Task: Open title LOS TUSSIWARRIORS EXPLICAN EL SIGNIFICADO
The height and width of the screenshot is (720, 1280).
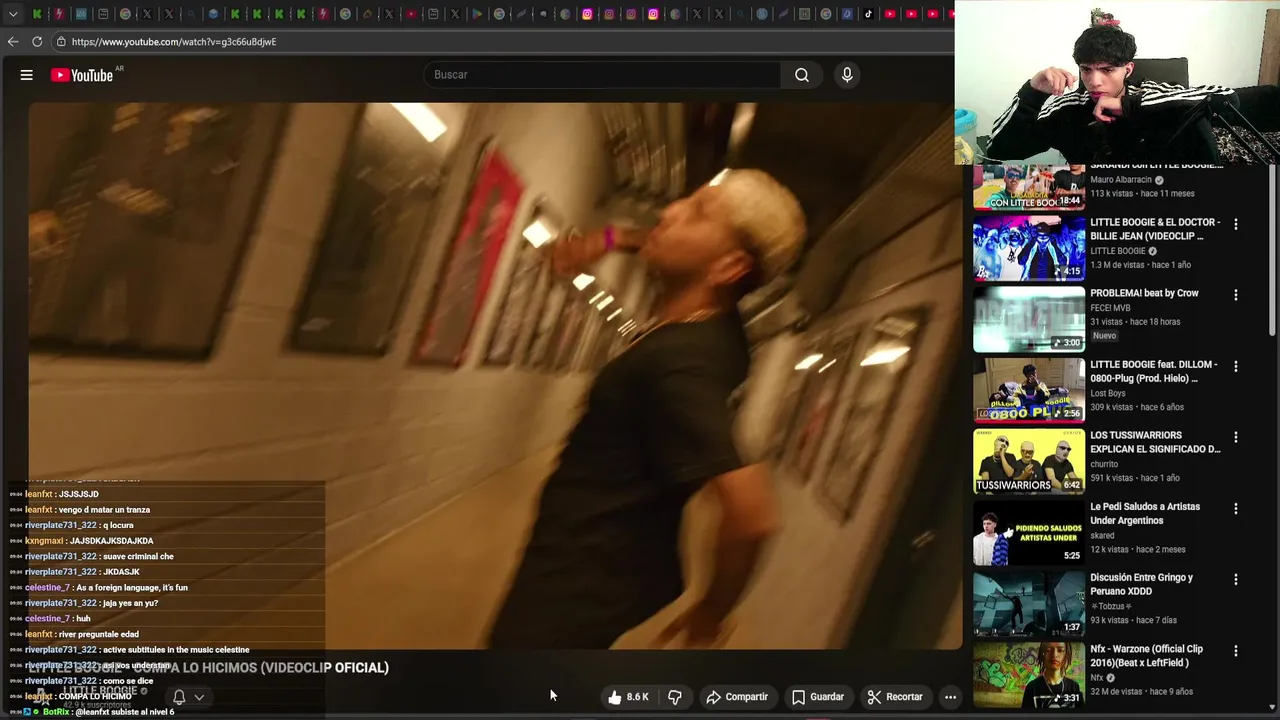Action: (x=1155, y=442)
